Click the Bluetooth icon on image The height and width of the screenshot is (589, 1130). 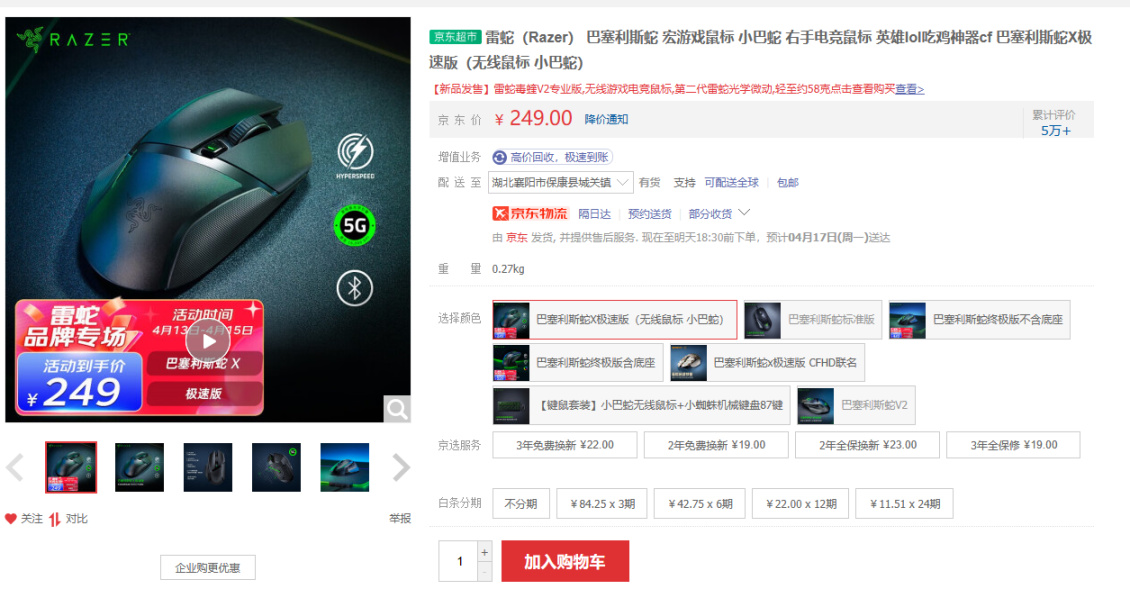pyautogui.click(x=355, y=288)
